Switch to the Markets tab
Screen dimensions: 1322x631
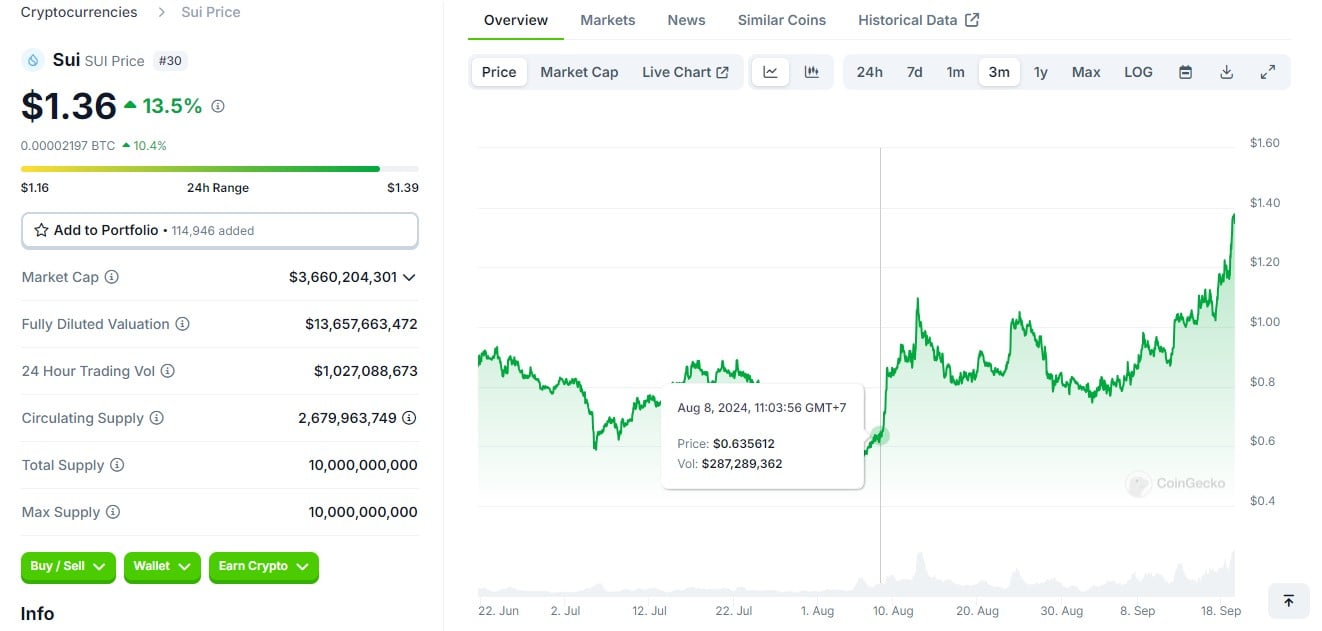point(607,20)
